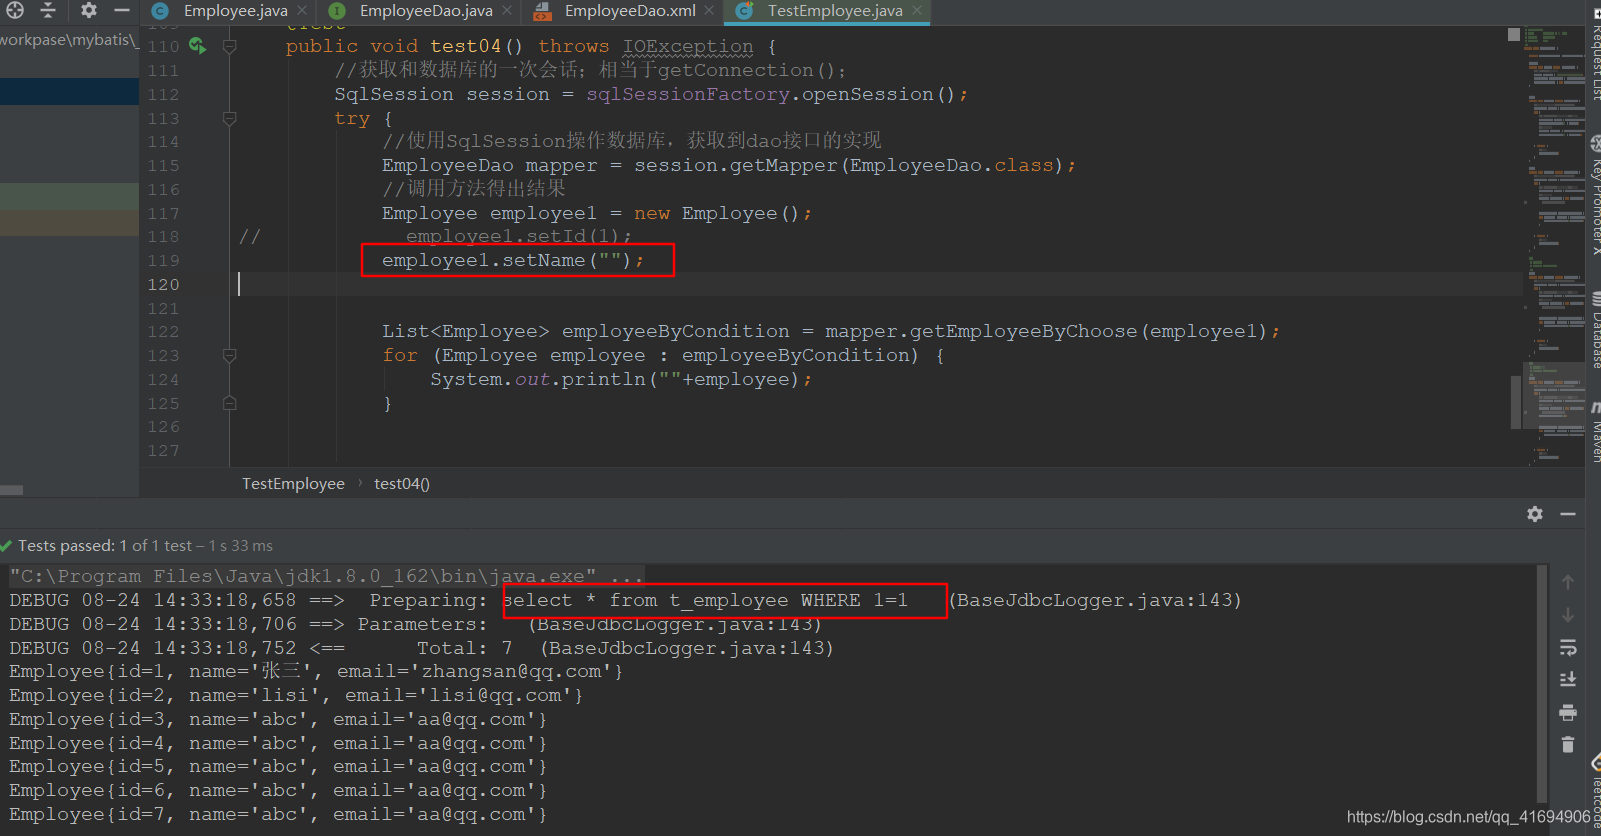Hide the project panel with minus icon
The width and height of the screenshot is (1601, 836).
tap(122, 10)
